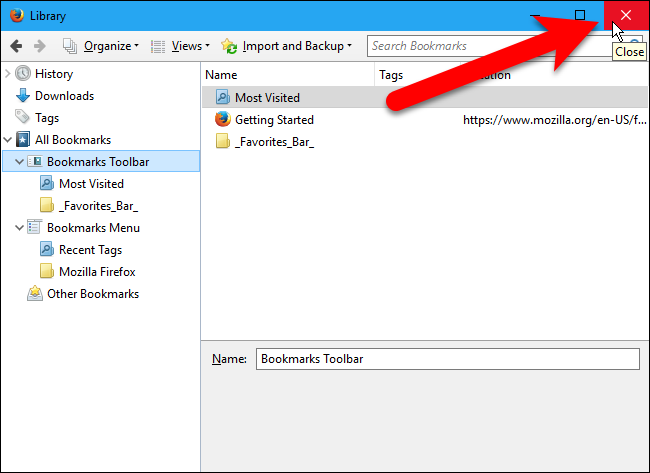
Task: Sort by the Name column header
Action: (289, 75)
